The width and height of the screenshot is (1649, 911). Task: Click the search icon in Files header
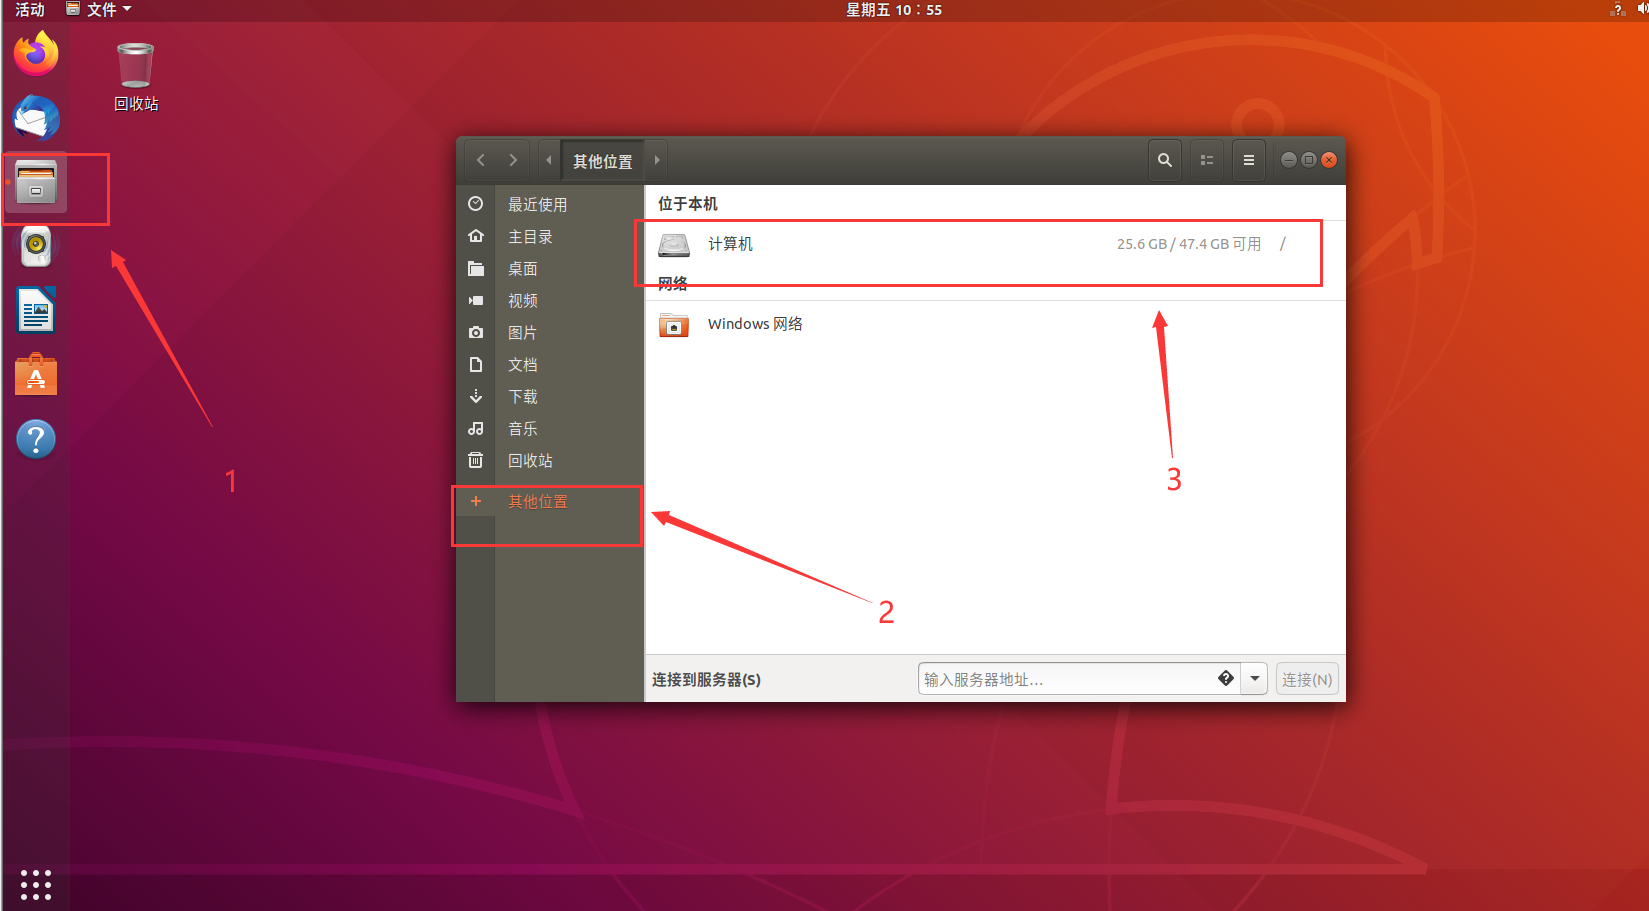(x=1164, y=160)
